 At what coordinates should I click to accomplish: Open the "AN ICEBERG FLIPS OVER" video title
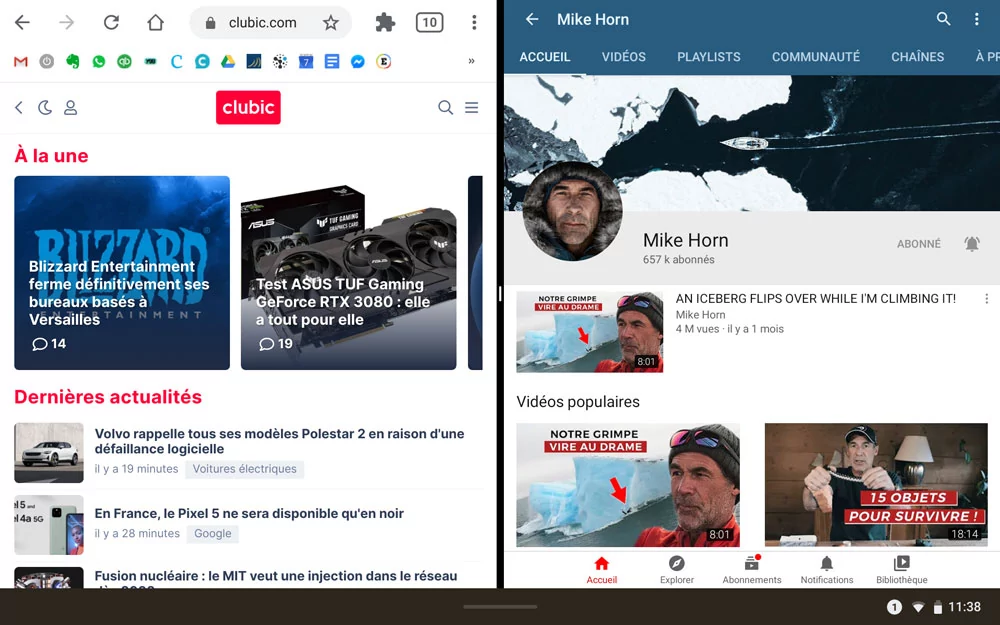click(x=816, y=298)
